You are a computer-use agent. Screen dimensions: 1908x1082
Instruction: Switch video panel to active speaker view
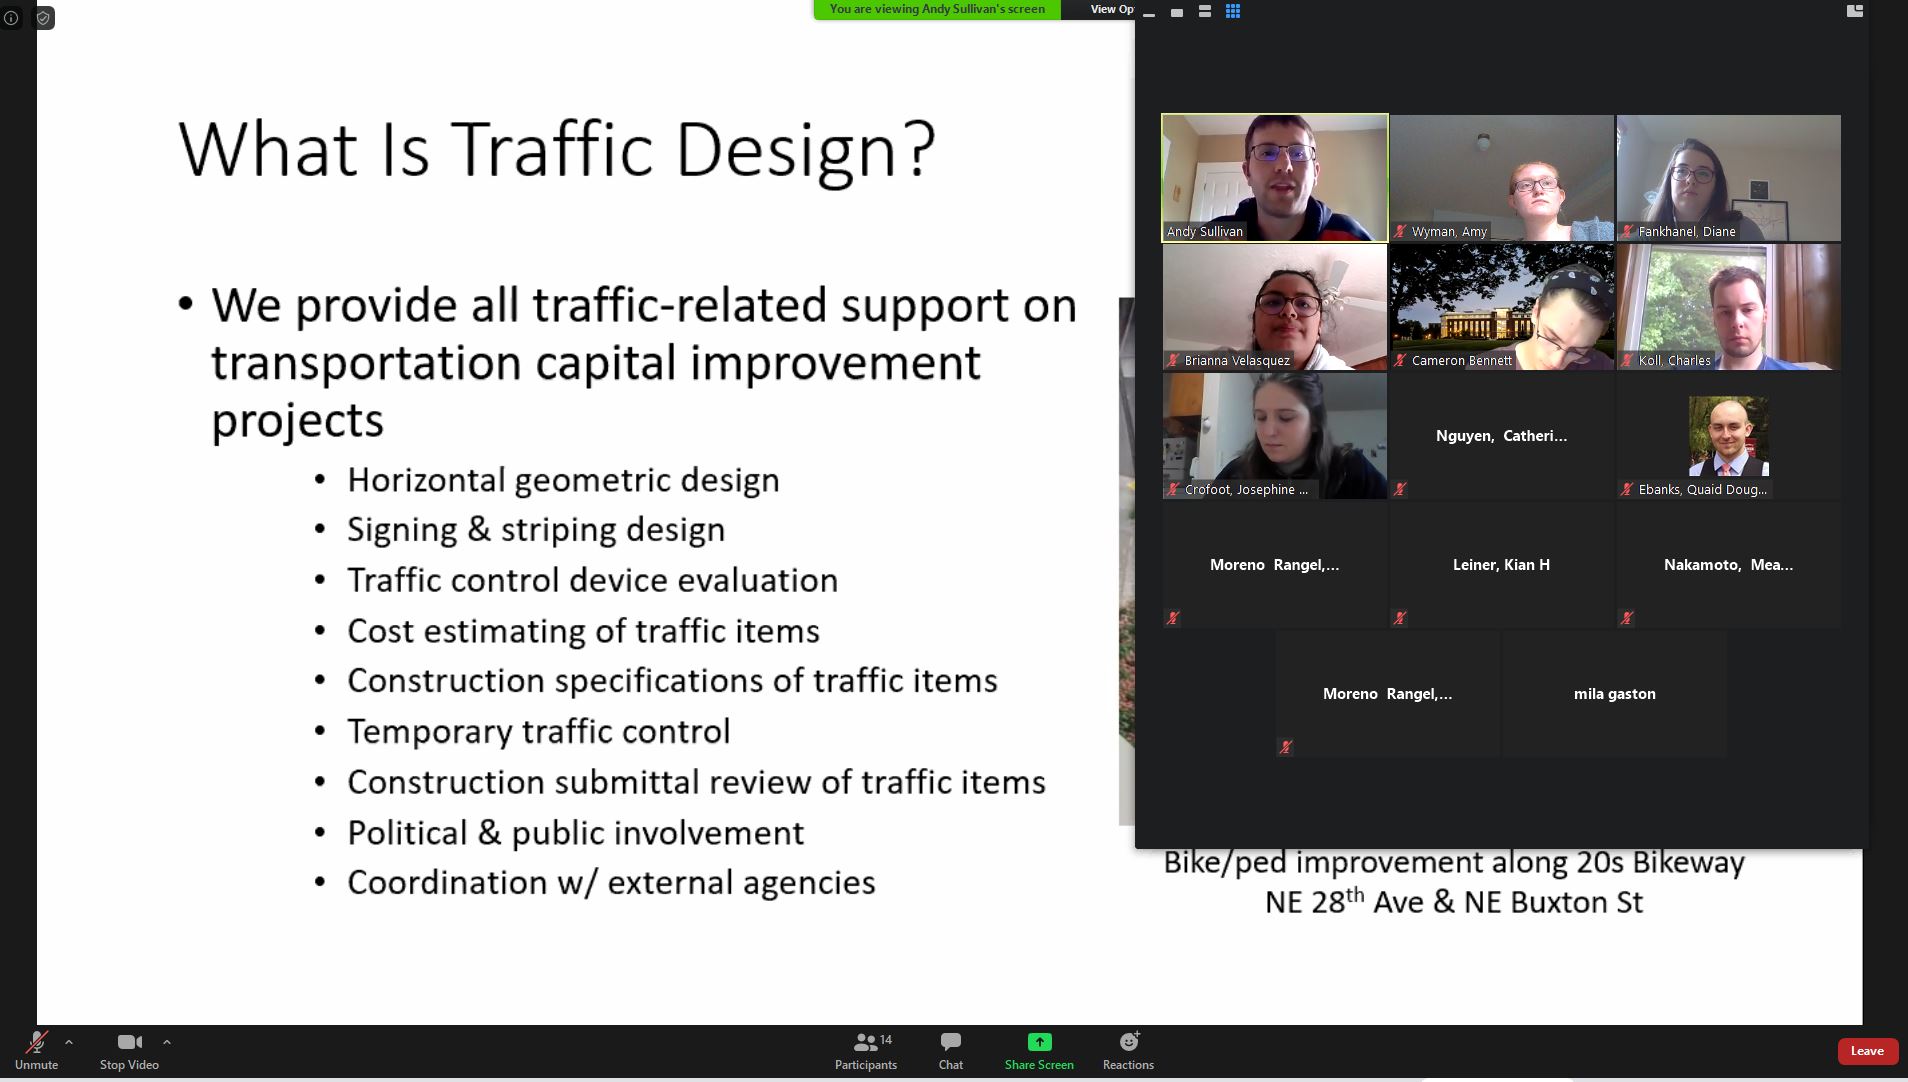[x=1205, y=11]
